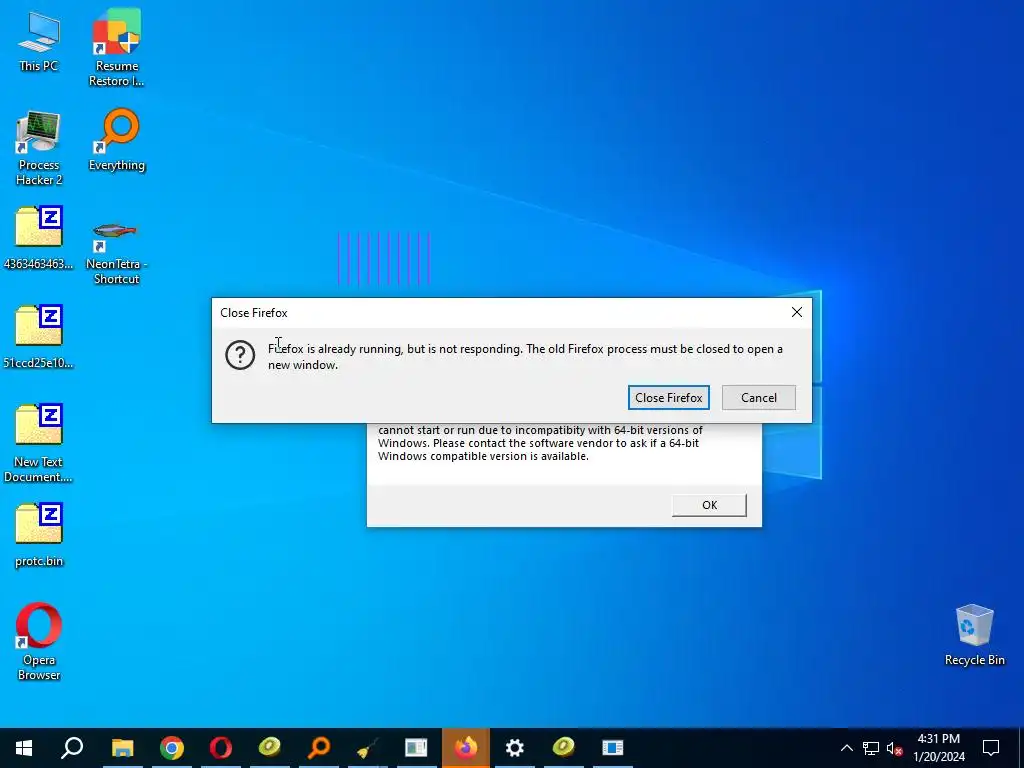
Task: Open the notification center icon
Action: tap(991, 748)
